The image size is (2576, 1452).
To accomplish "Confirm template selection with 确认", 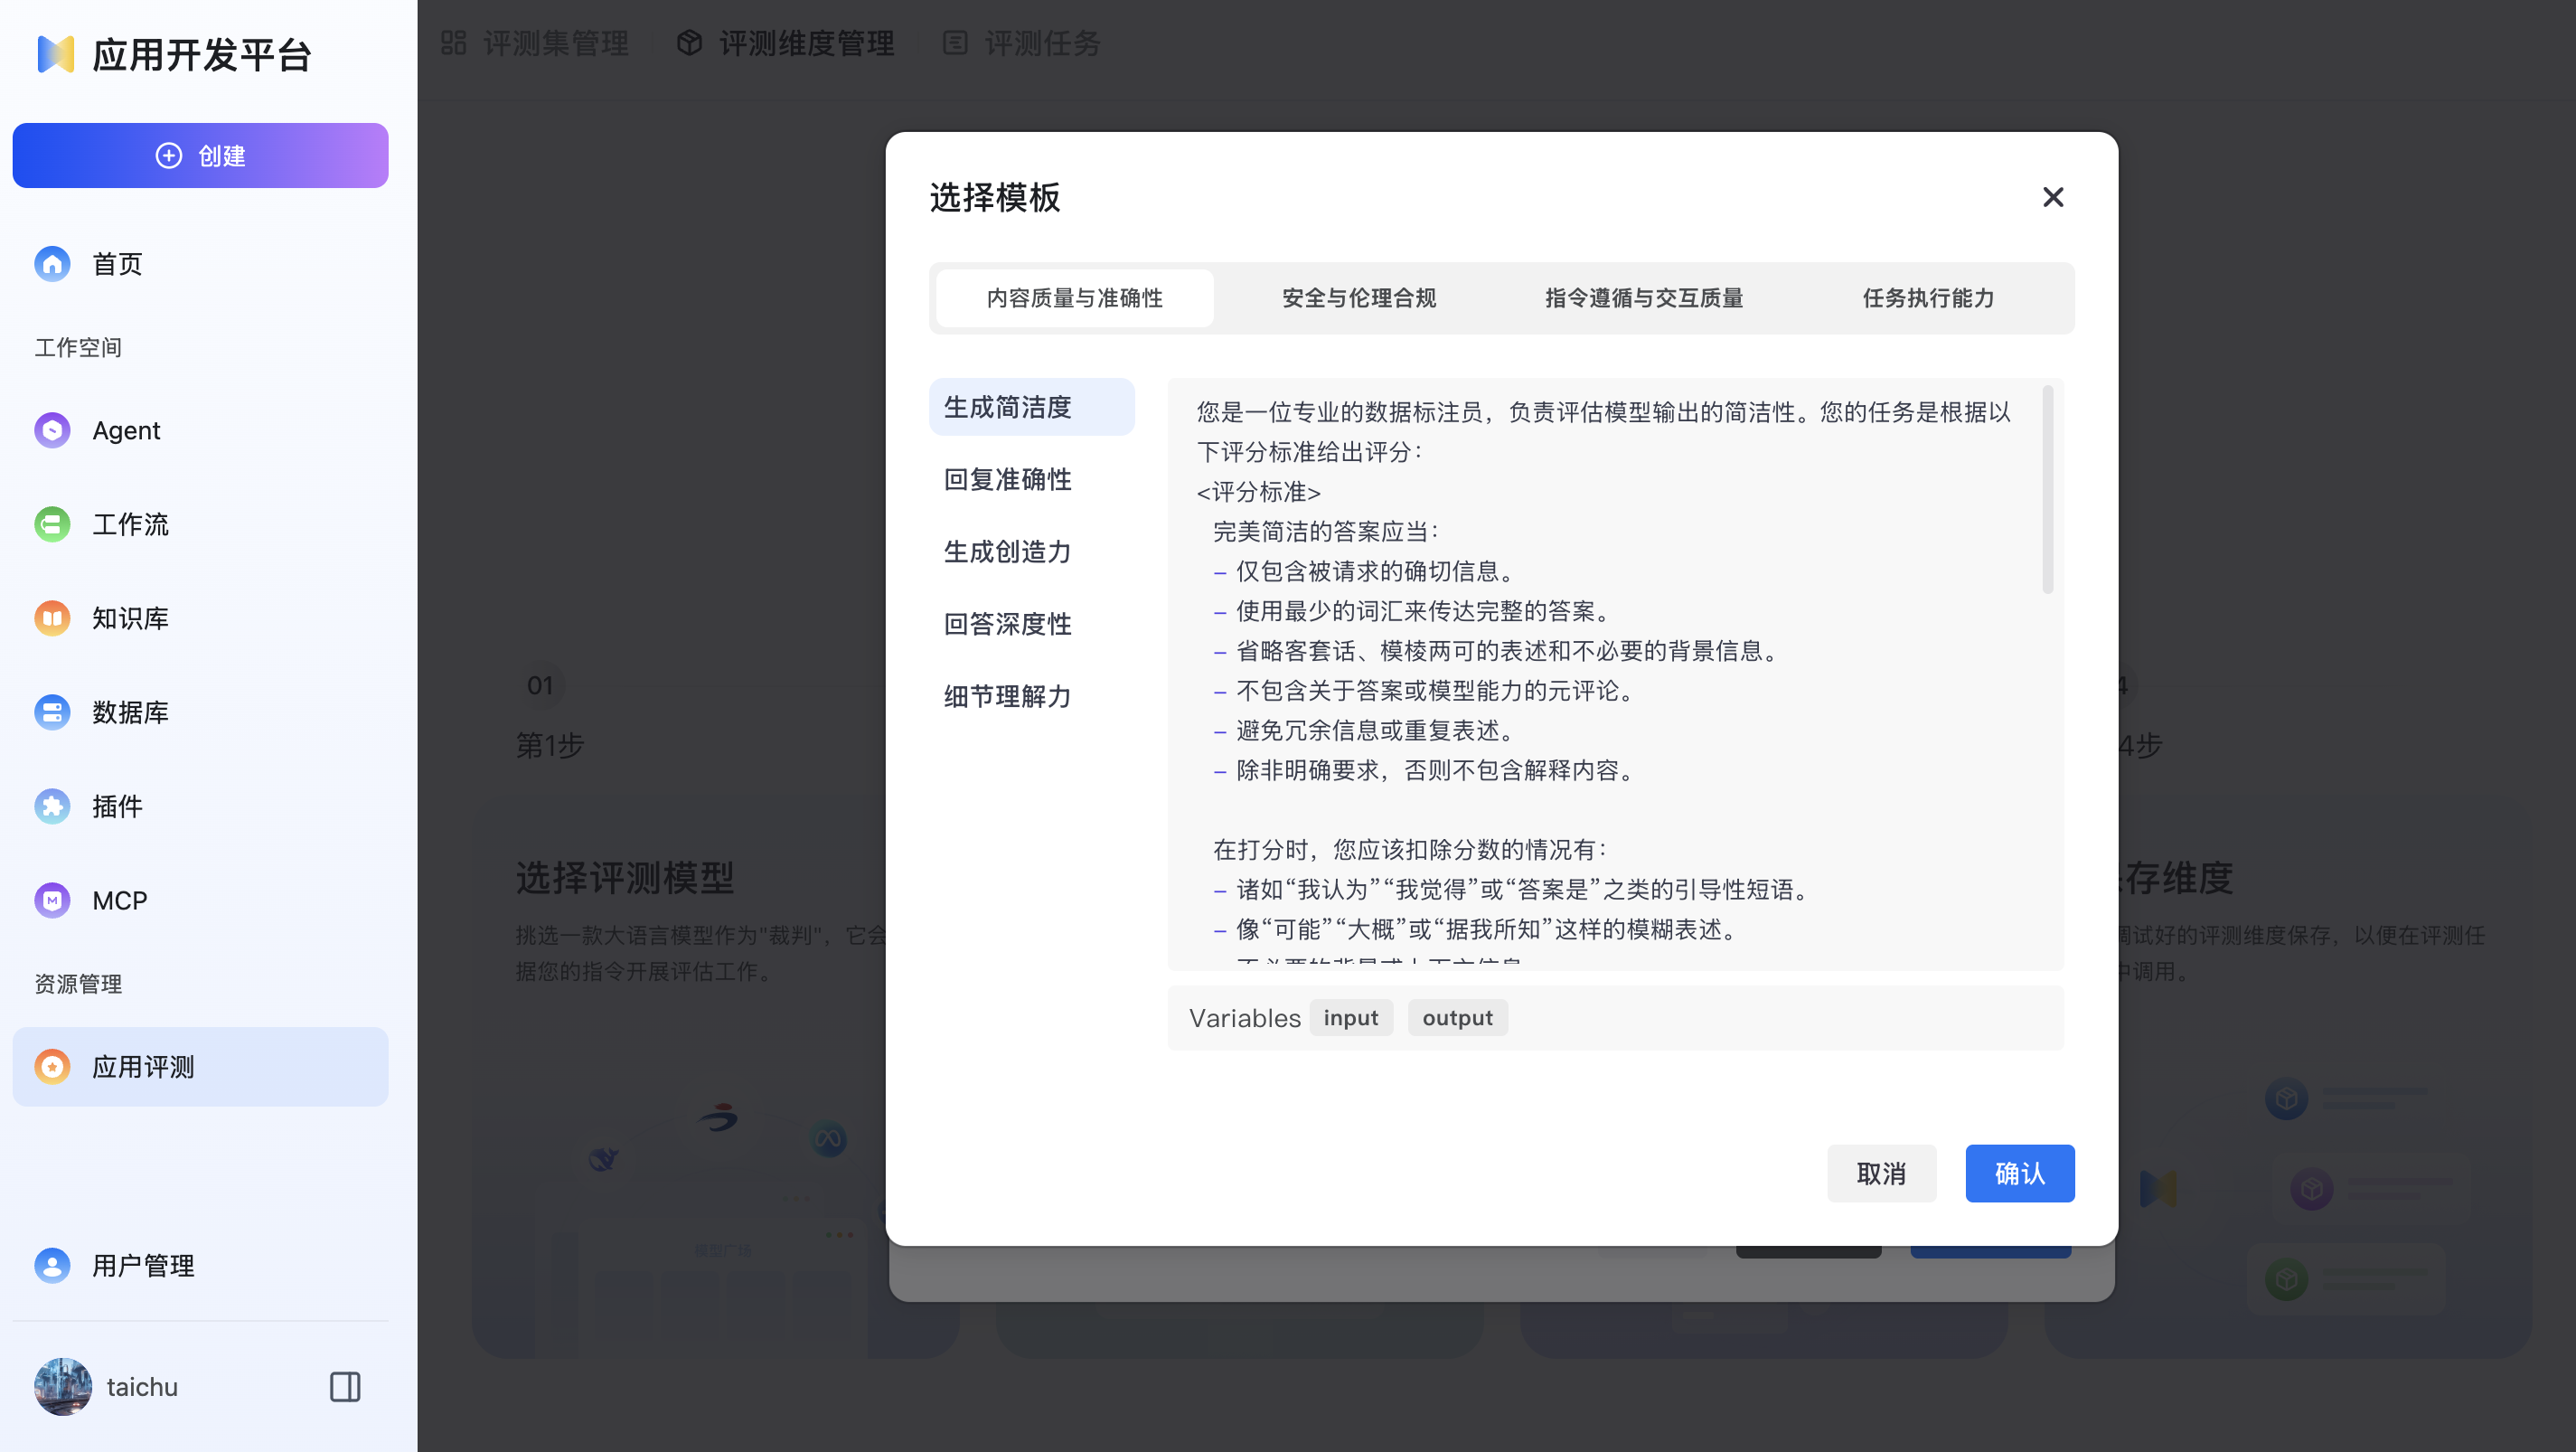I will pyautogui.click(x=2019, y=1173).
